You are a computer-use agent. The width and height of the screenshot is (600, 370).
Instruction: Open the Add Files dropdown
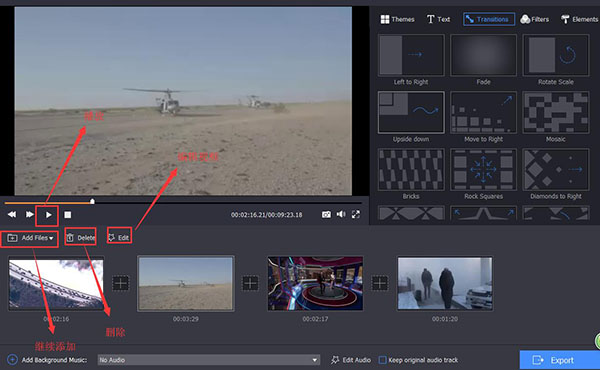coord(30,238)
